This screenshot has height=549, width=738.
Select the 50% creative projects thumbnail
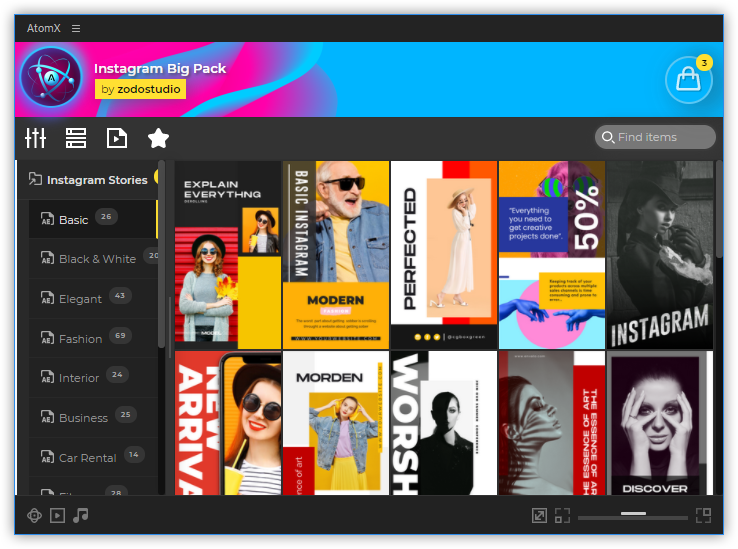point(552,255)
